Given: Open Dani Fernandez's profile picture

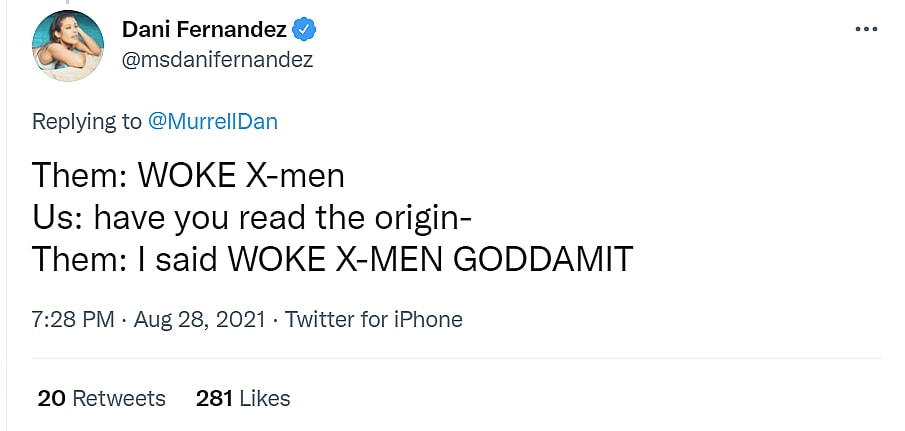Looking at the screenshot, I should 68,45.
